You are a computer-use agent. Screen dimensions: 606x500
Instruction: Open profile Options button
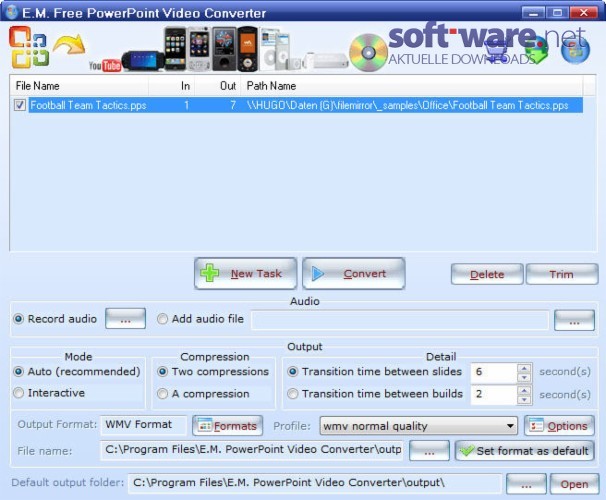559,425
